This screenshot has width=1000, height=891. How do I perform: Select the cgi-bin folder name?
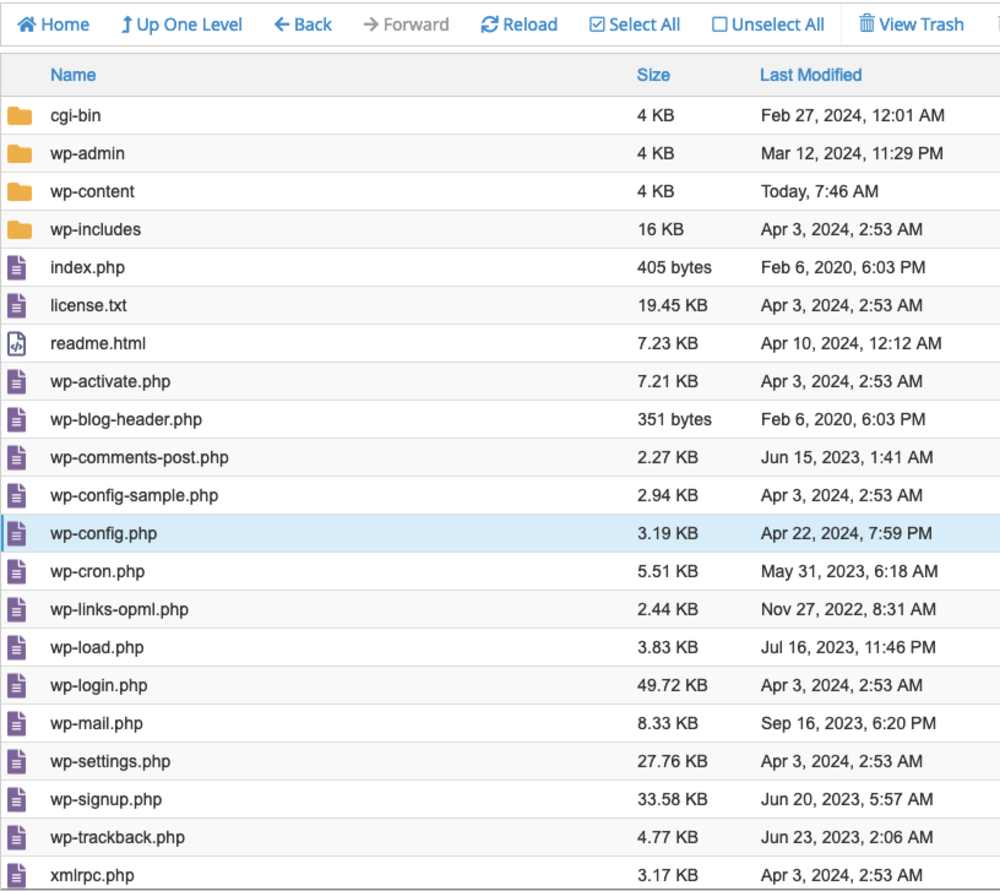[x=76, y=116]
